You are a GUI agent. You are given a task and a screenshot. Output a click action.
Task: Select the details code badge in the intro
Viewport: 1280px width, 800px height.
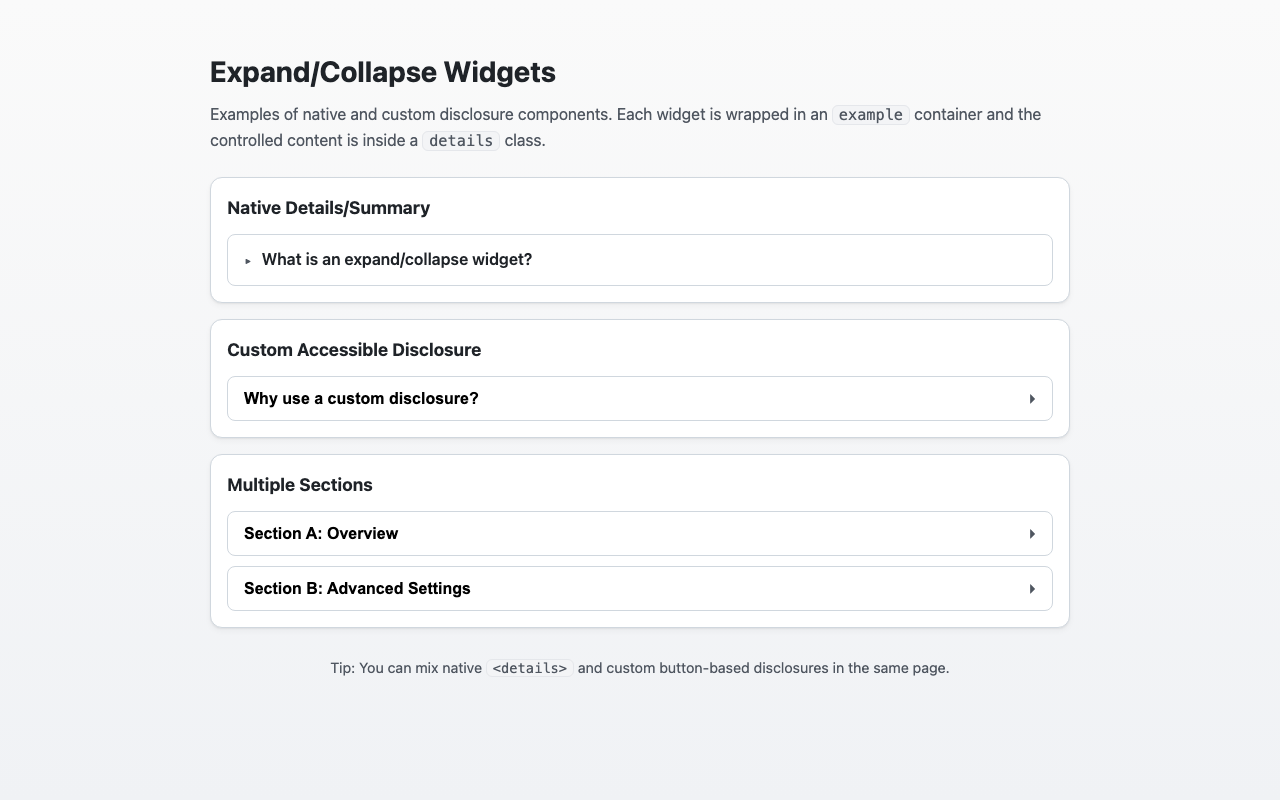click(461, 140)
